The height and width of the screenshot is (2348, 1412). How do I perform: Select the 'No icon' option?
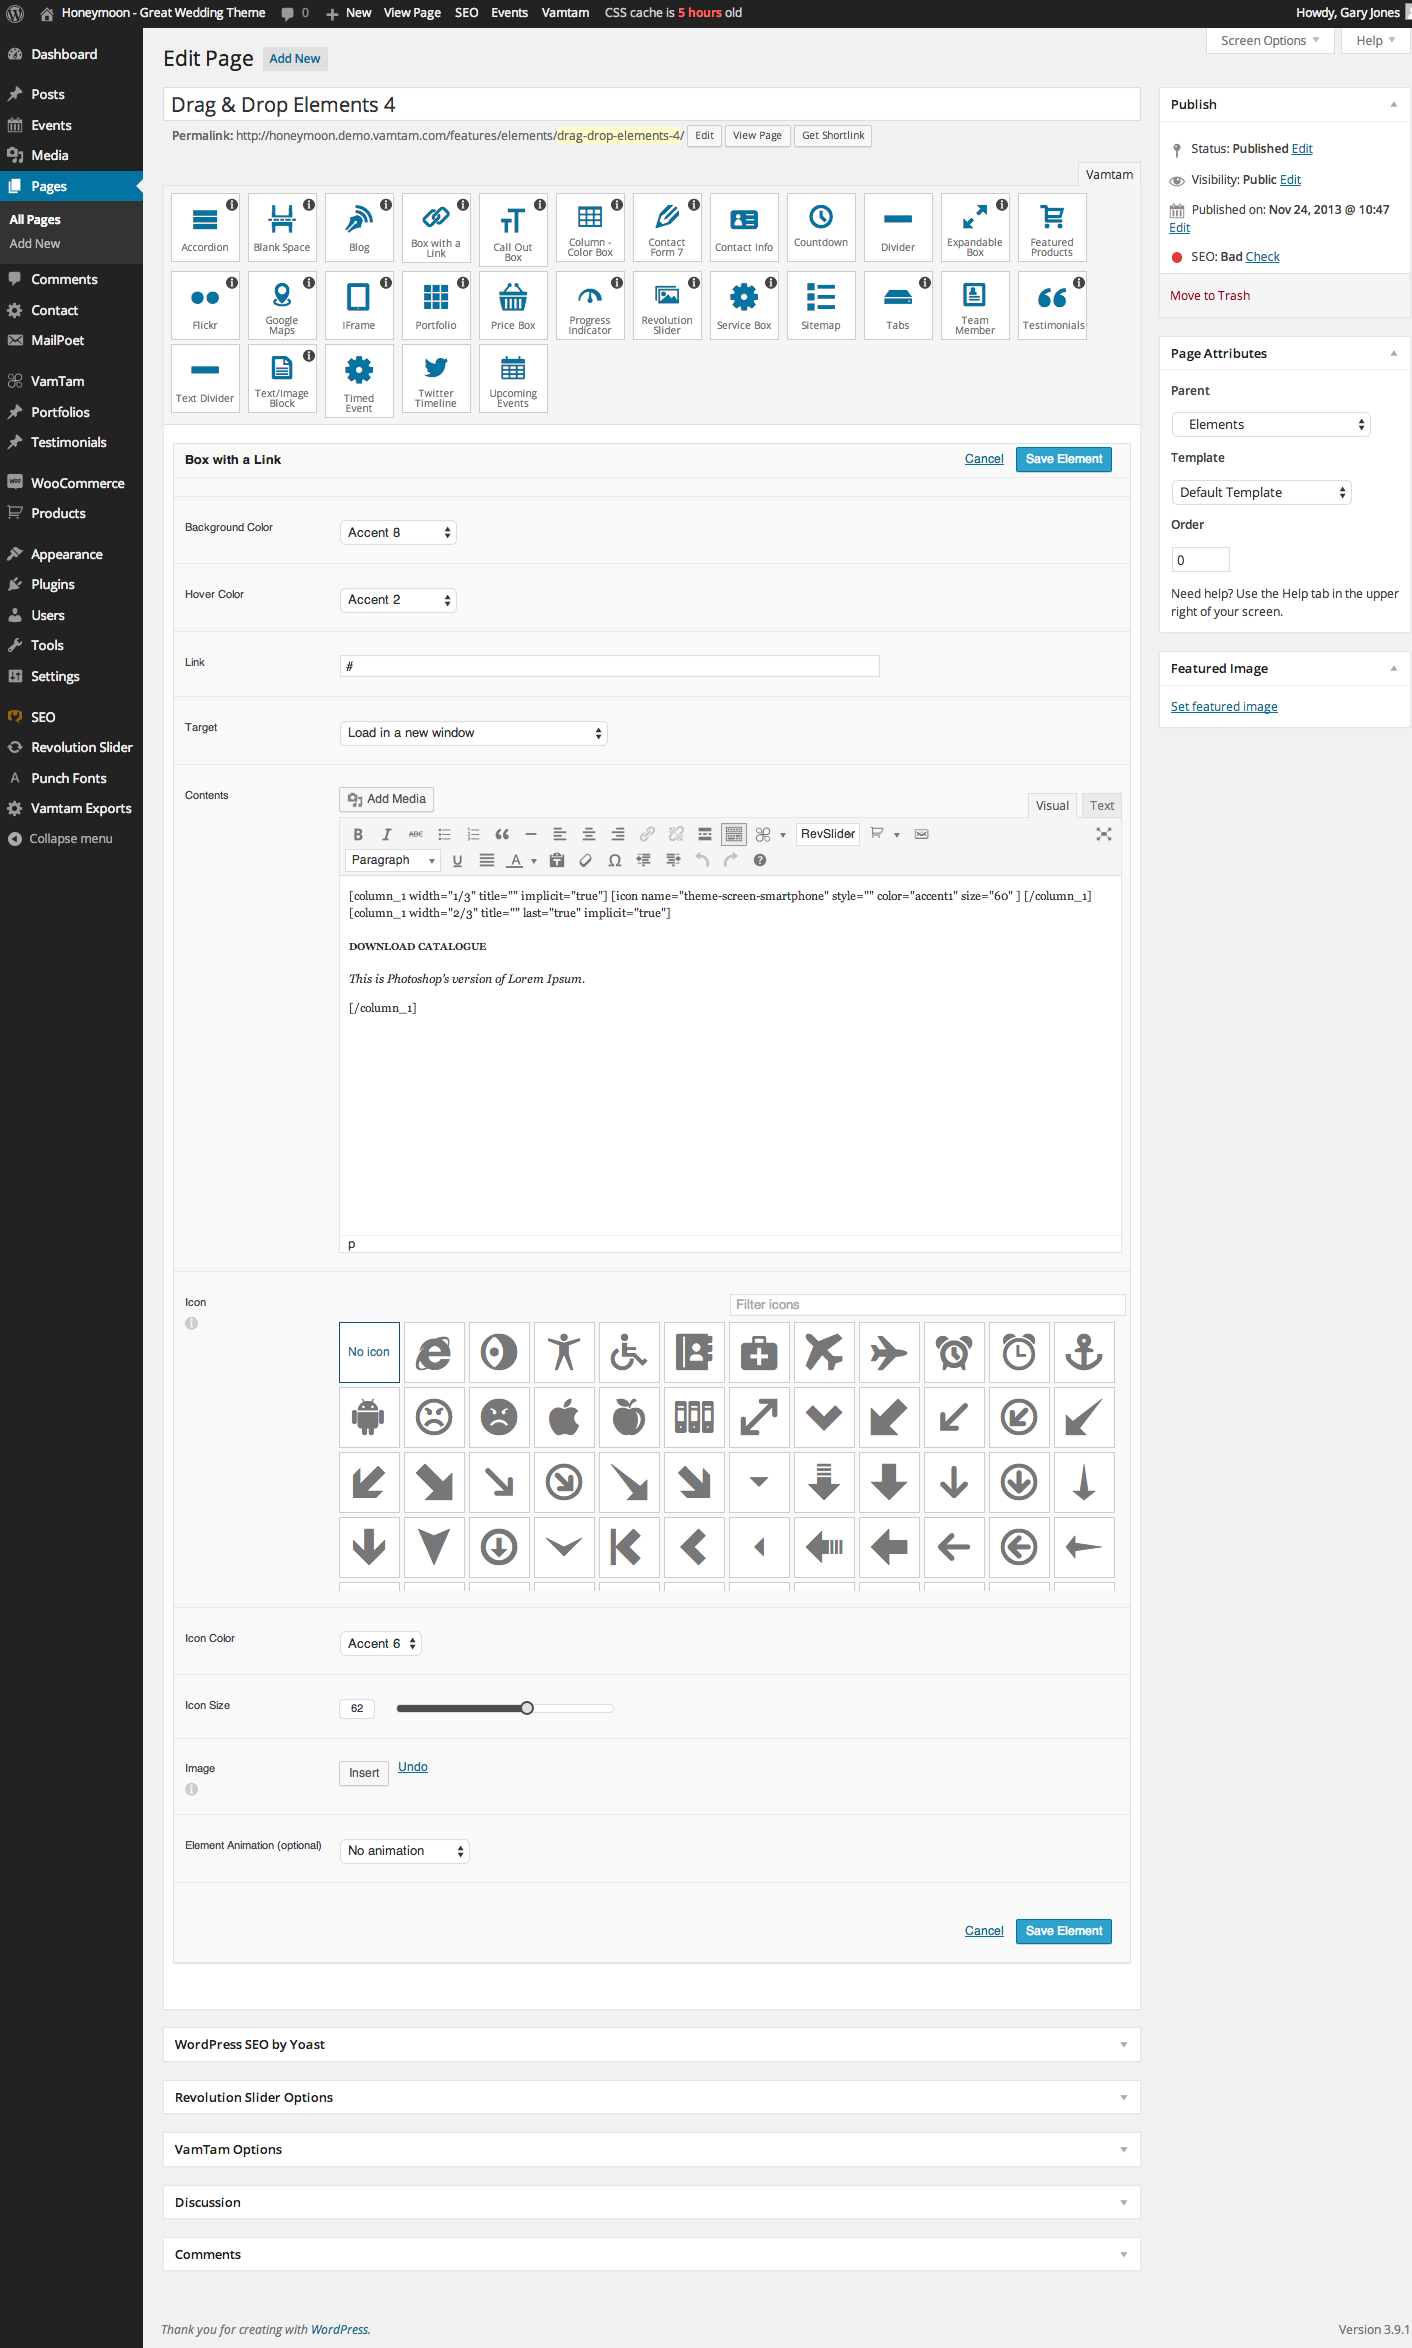369,1352
